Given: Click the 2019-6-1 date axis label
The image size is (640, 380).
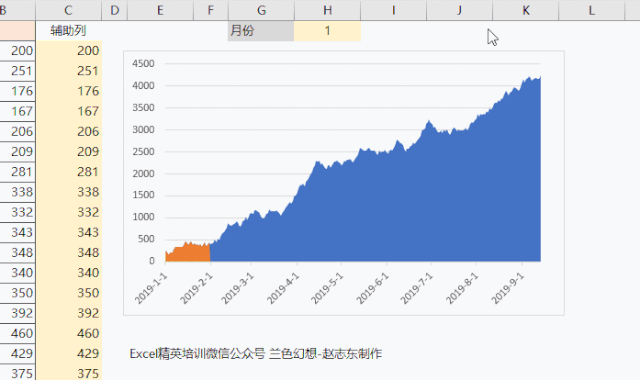Looking at the screenshot, I should [372, 289].
